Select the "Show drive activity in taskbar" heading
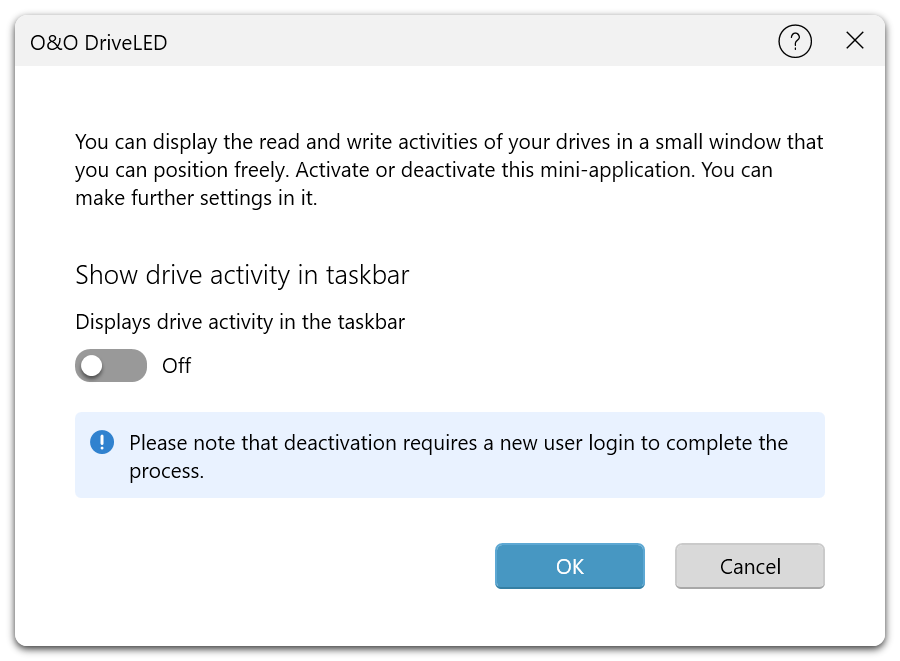The height and width of the screenshot is (661, 900). click(x=242, y=275)
